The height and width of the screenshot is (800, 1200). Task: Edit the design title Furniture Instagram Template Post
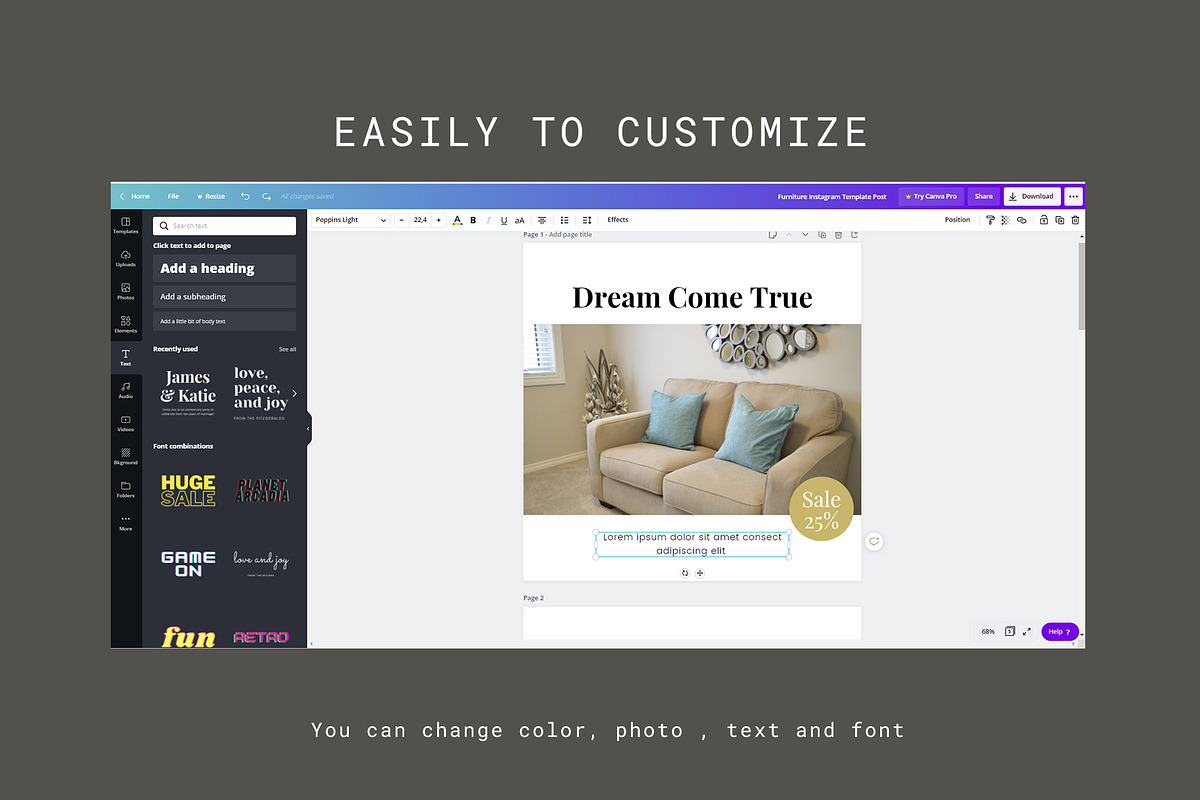click(x=832, y=197)
